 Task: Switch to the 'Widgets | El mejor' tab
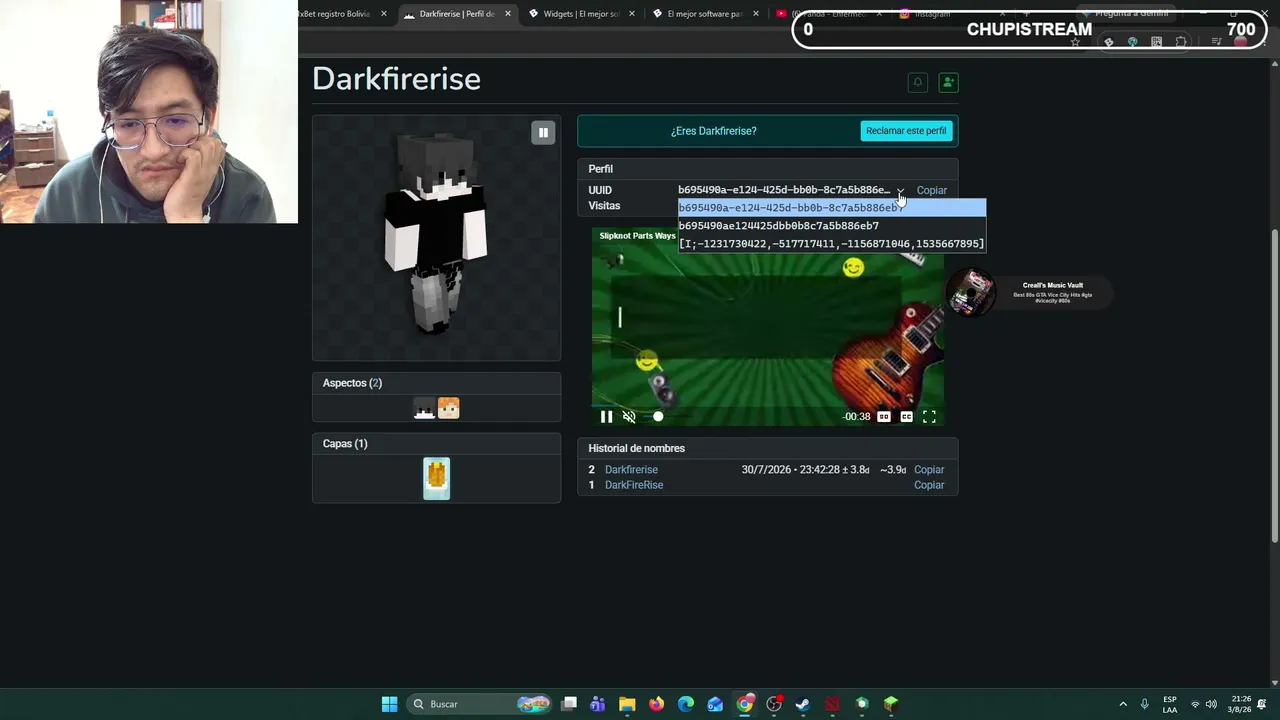(x=581, y=14)
